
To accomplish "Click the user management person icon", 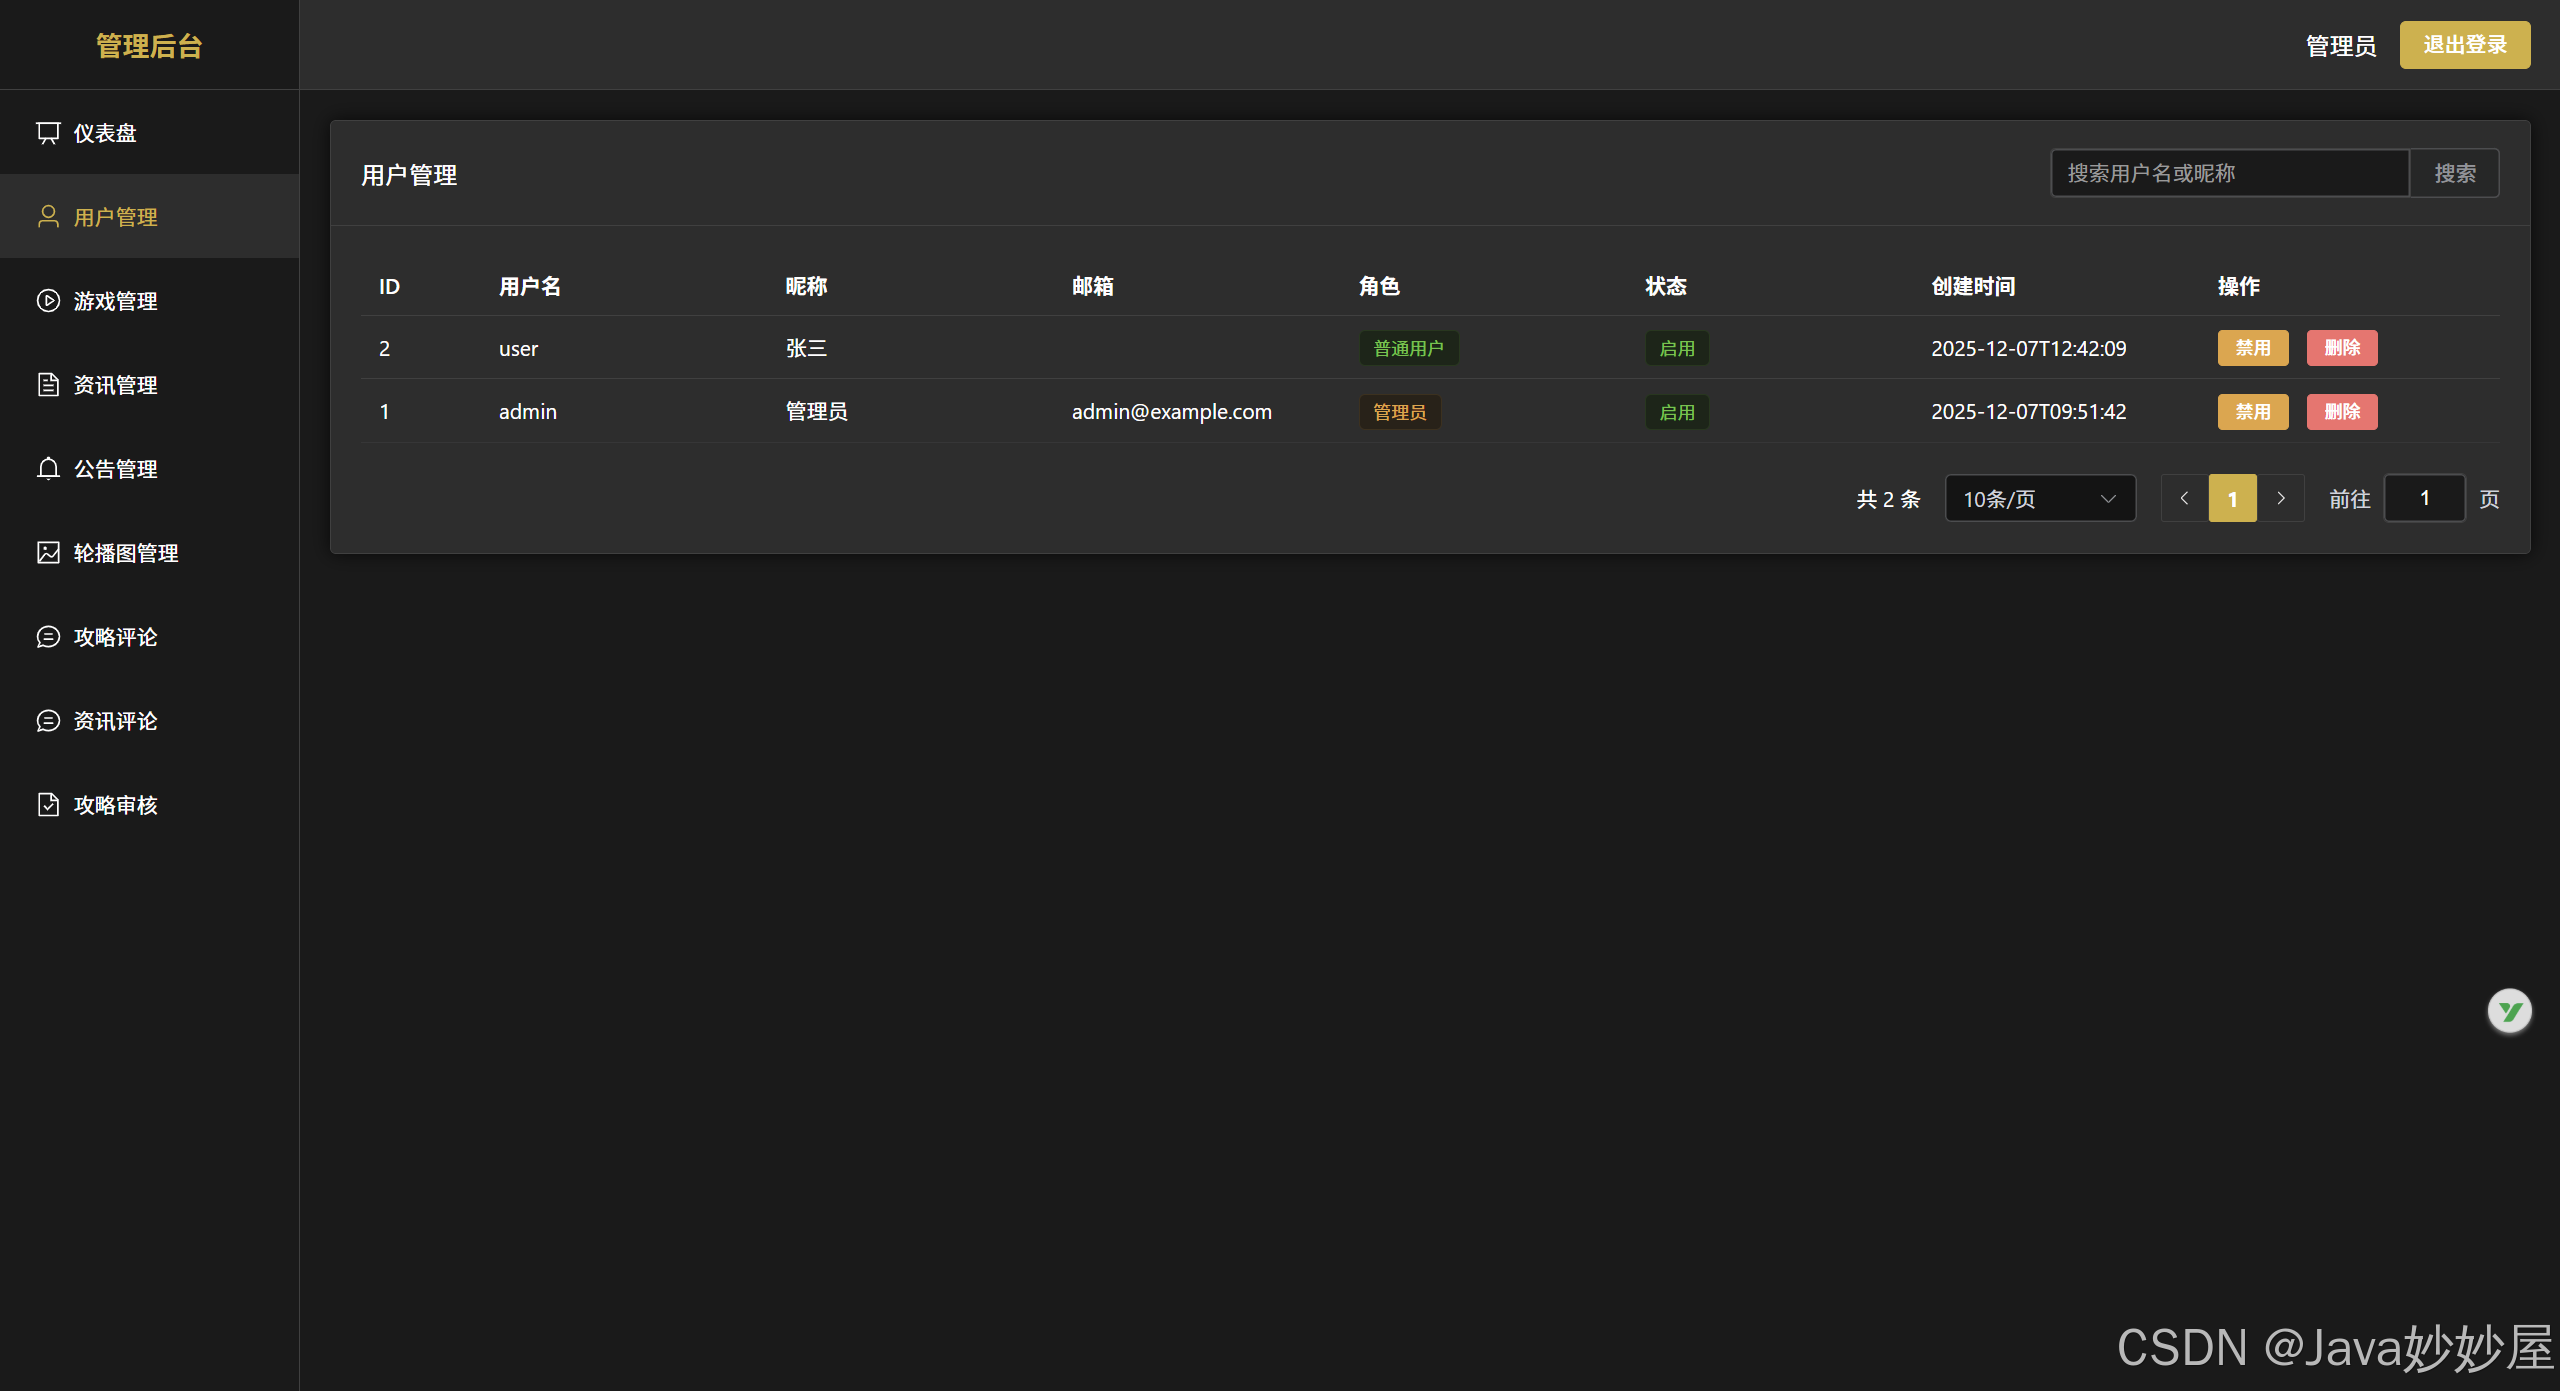I will (48, 217).
